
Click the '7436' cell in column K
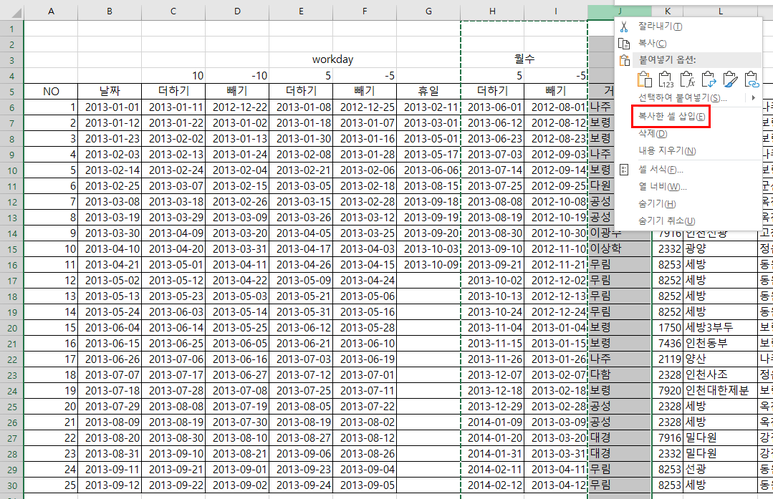point(668,344)
